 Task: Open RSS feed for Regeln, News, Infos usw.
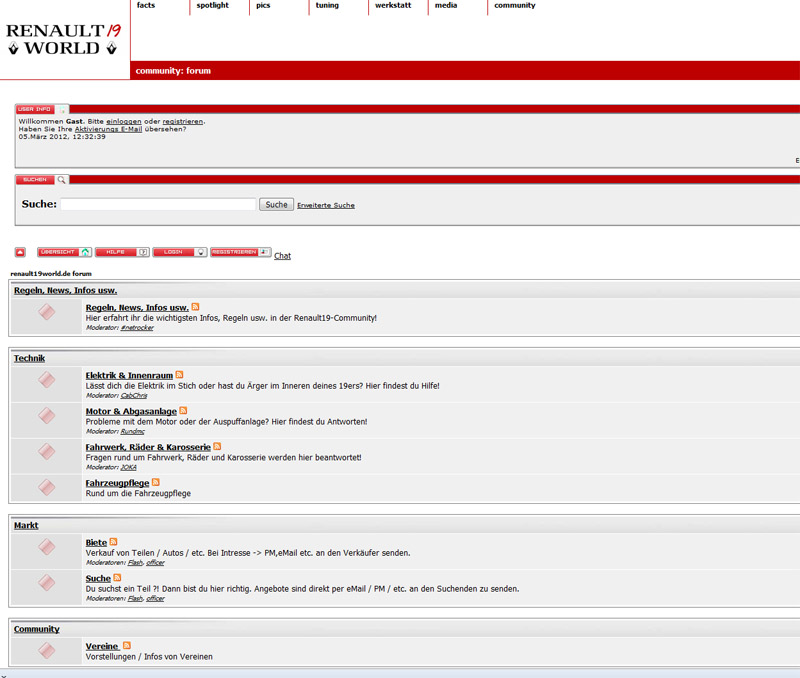(195, 307)
